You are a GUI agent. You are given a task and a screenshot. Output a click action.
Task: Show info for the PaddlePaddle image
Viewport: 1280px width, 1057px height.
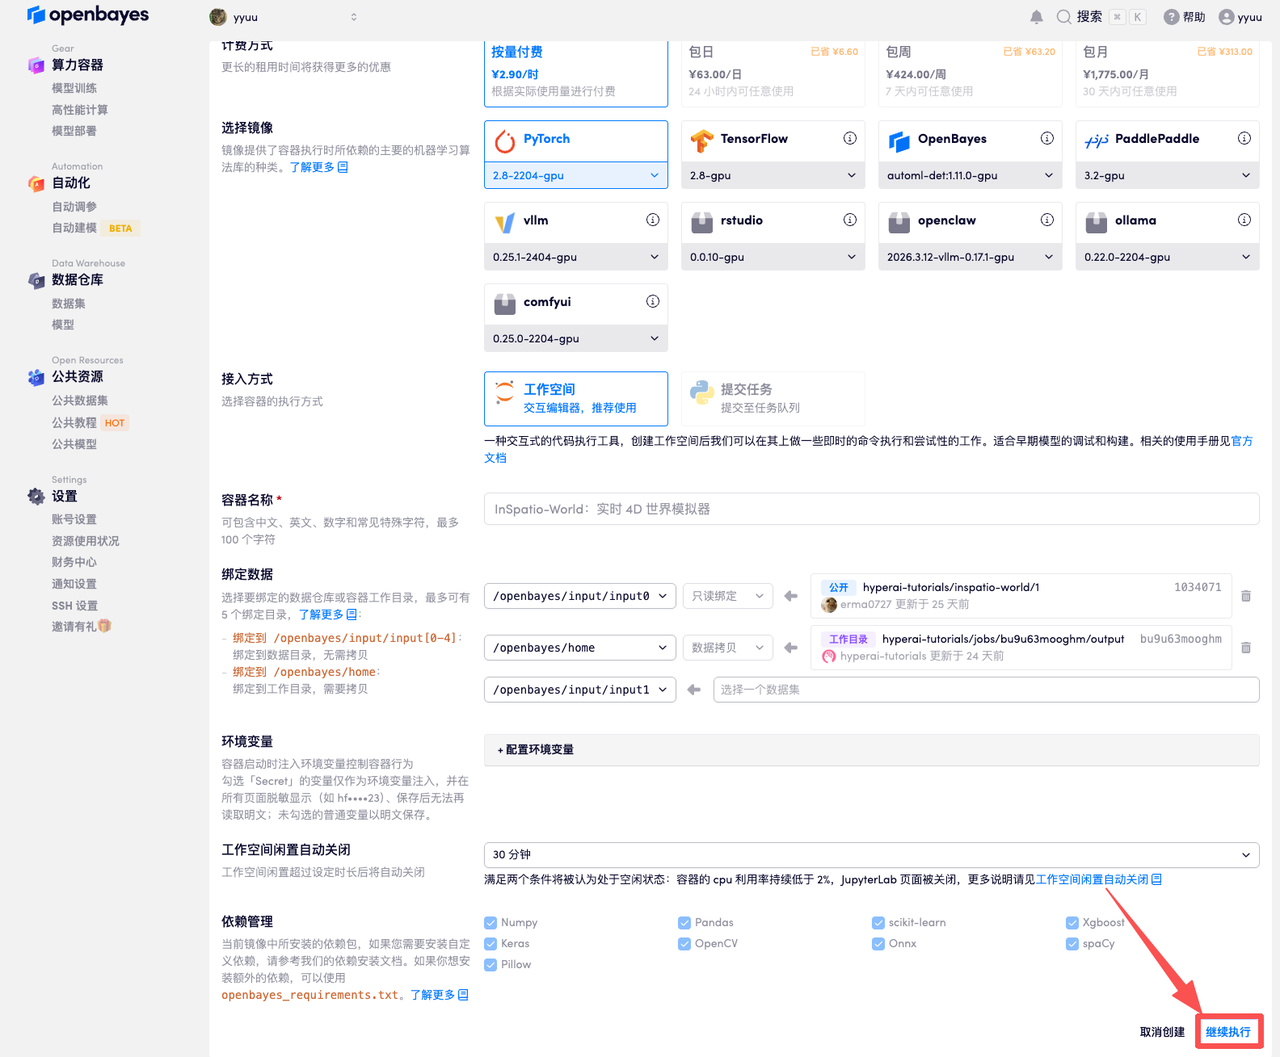point(1244,139)
